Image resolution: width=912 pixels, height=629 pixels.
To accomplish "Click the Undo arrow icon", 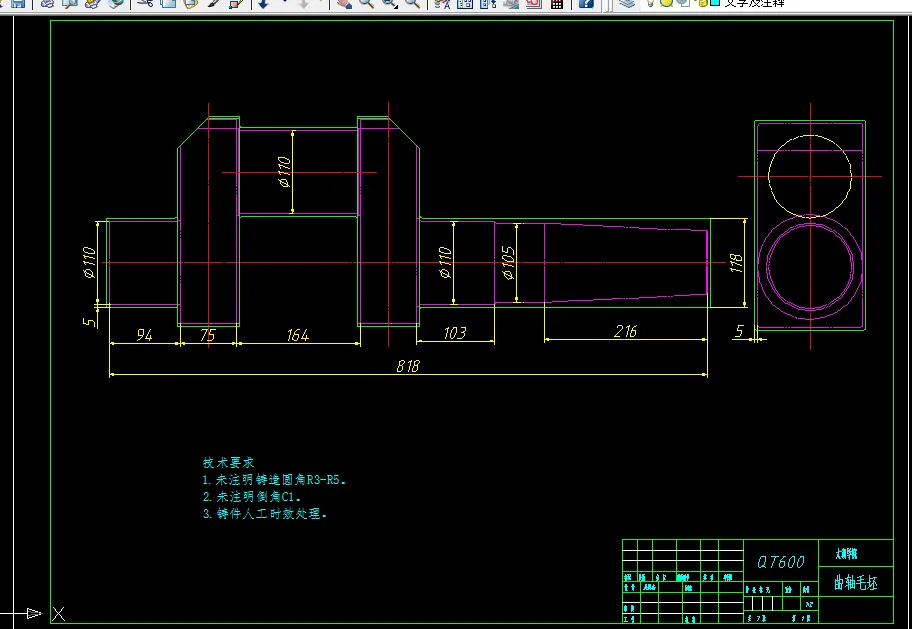I will (x=263, y=3).
